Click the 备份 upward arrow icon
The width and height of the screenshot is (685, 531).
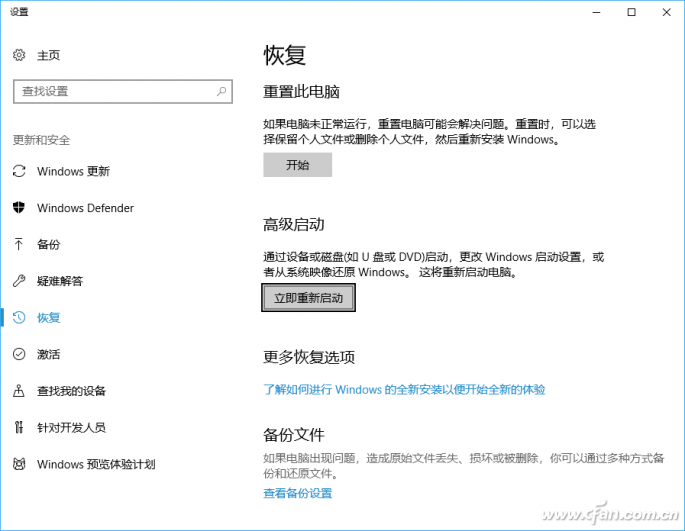coord(19,244)
